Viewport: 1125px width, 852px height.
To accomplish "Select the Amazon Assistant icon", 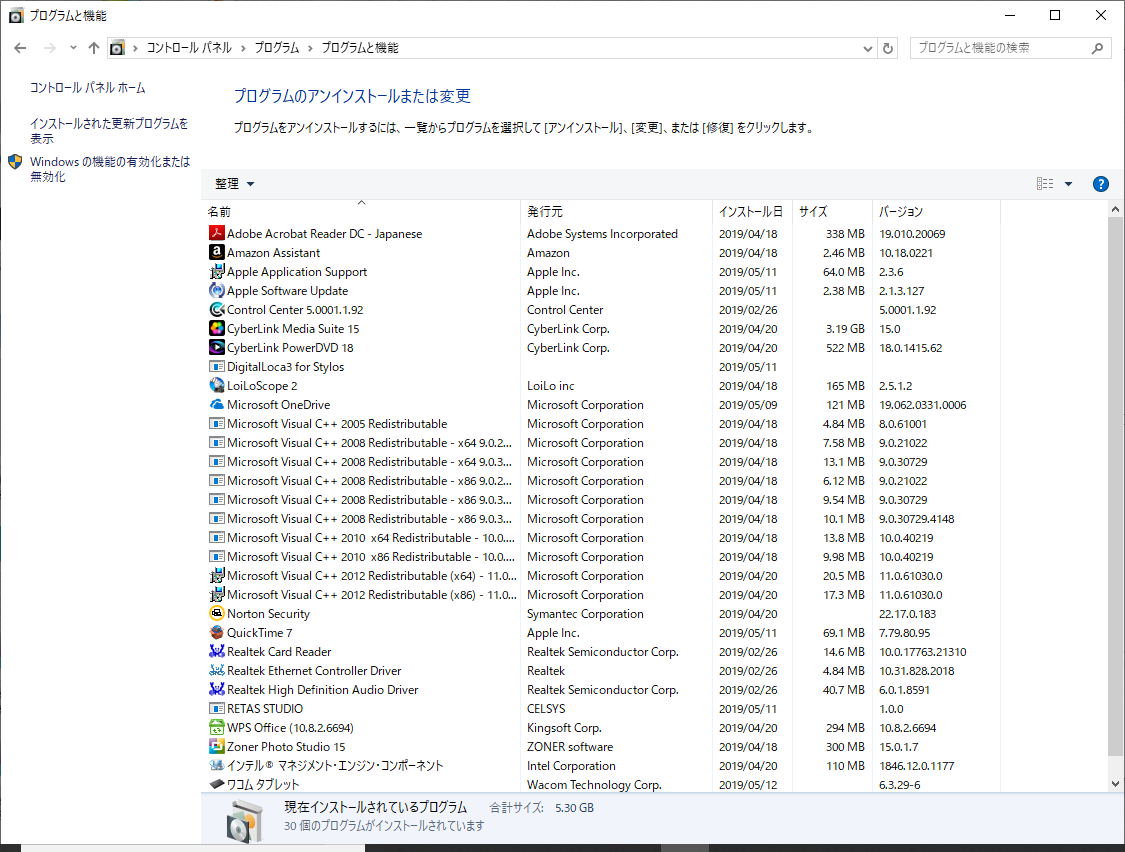I will click(217, 253).
